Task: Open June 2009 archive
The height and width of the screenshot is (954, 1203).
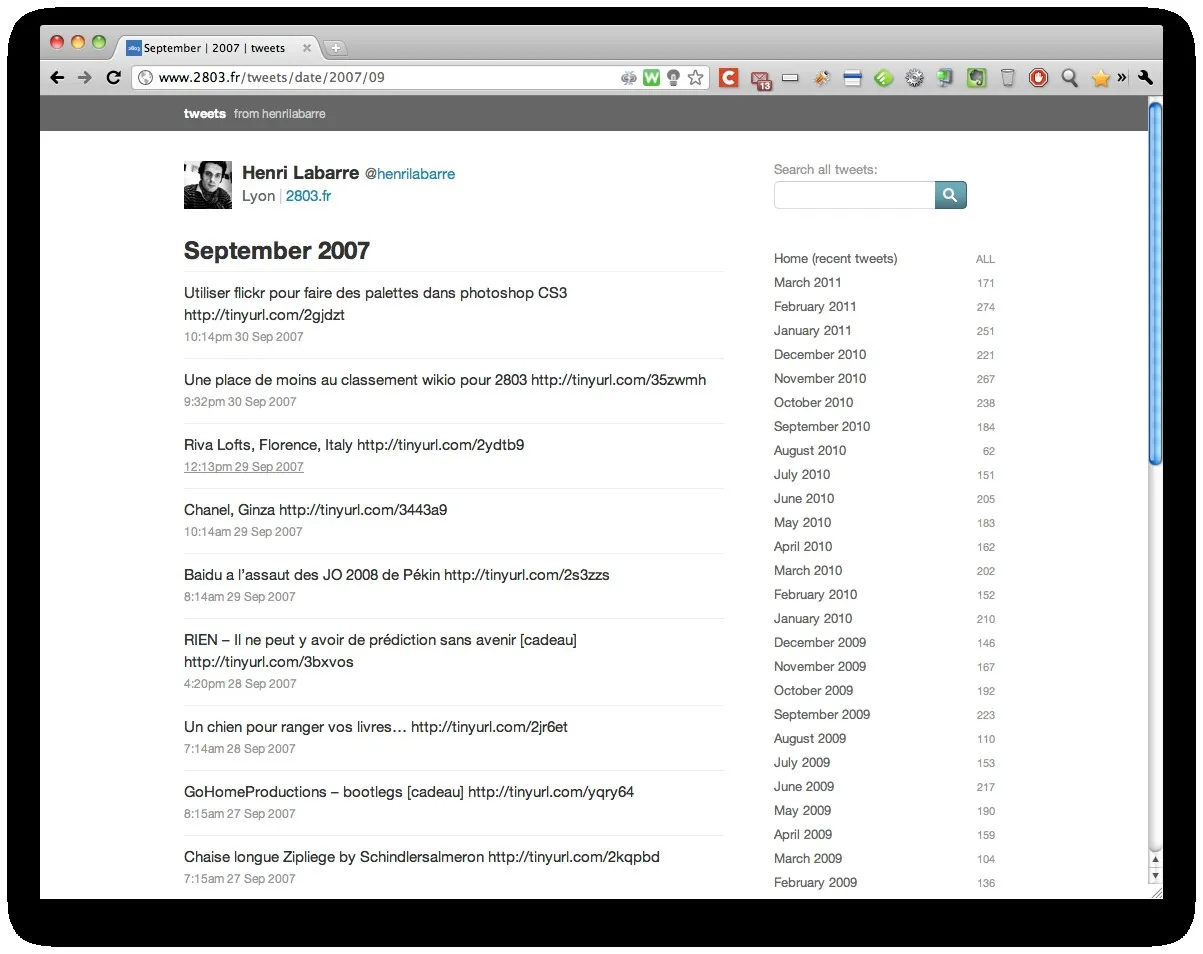Action: coord(804,787)
